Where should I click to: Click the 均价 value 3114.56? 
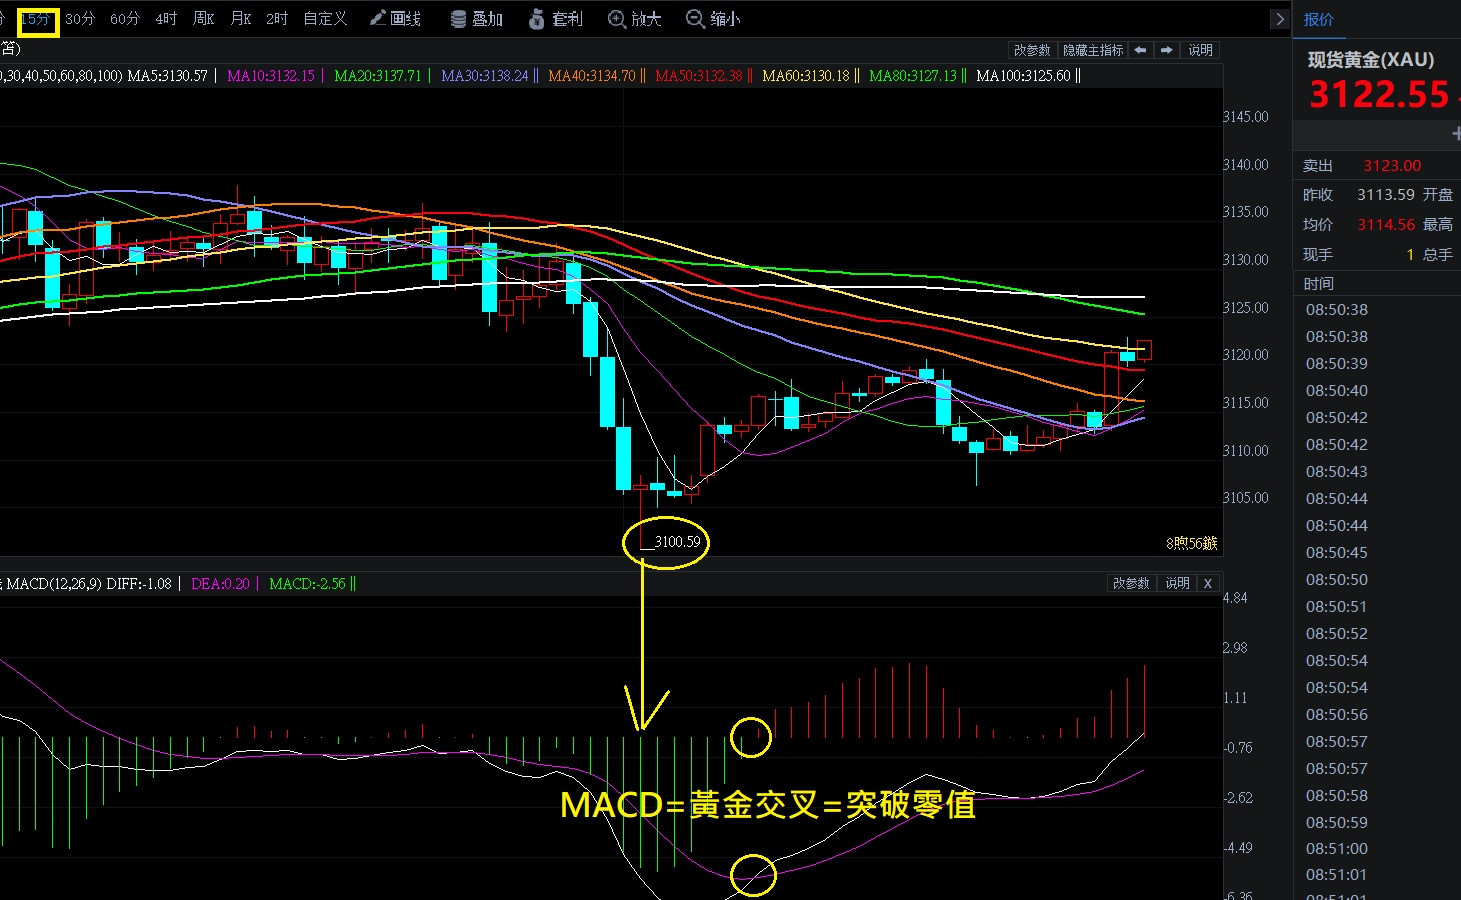[x=1386, y=225]
